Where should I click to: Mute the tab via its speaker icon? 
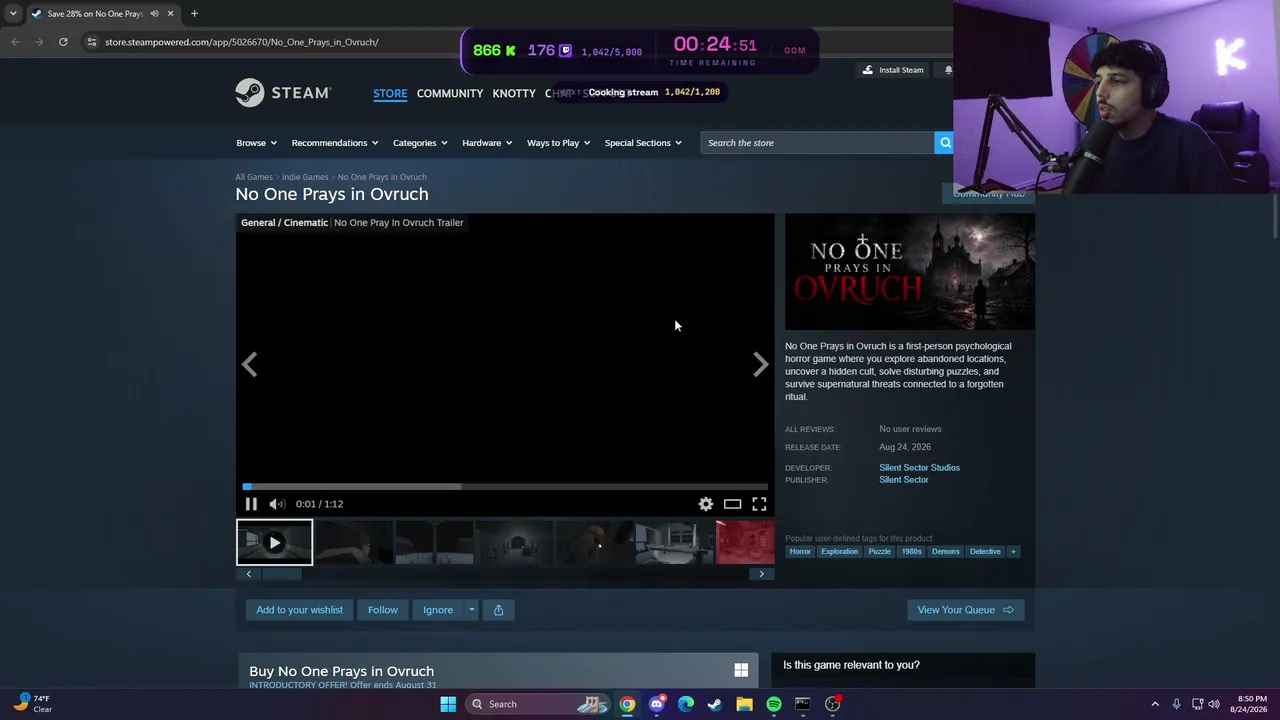[154, 14]
